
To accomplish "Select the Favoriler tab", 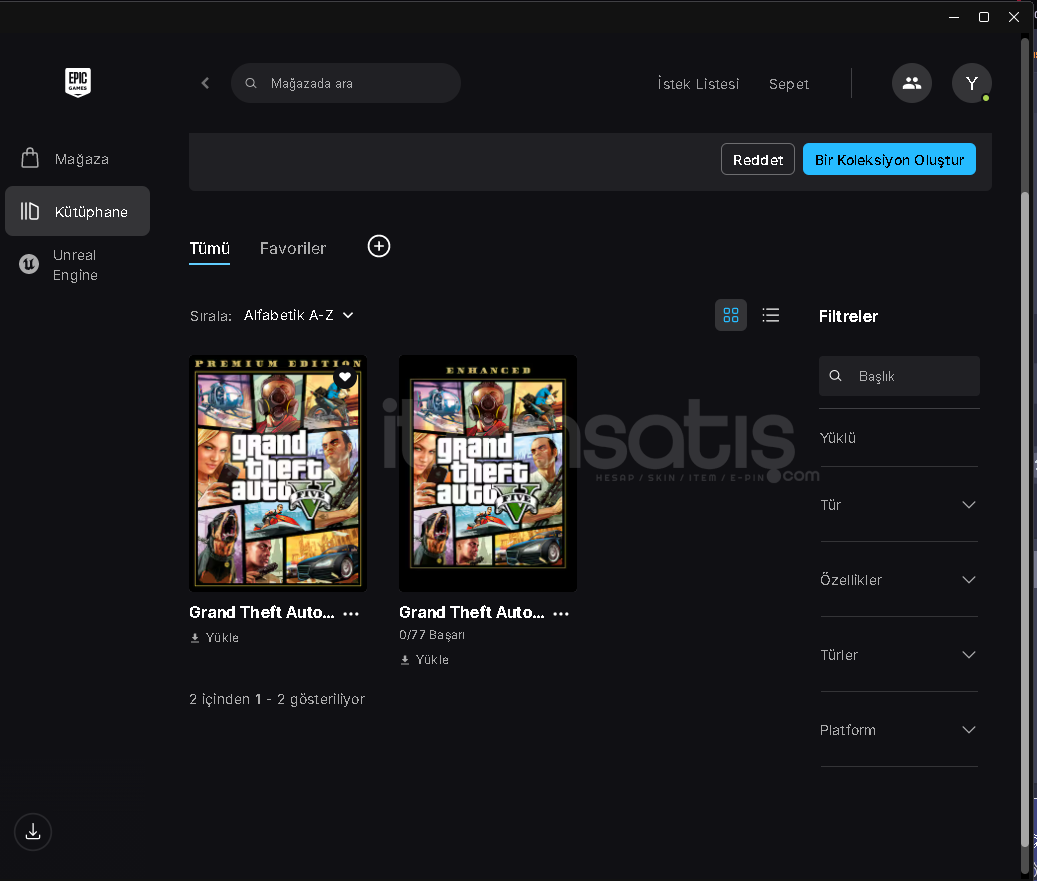I will (x=293, y=249).
